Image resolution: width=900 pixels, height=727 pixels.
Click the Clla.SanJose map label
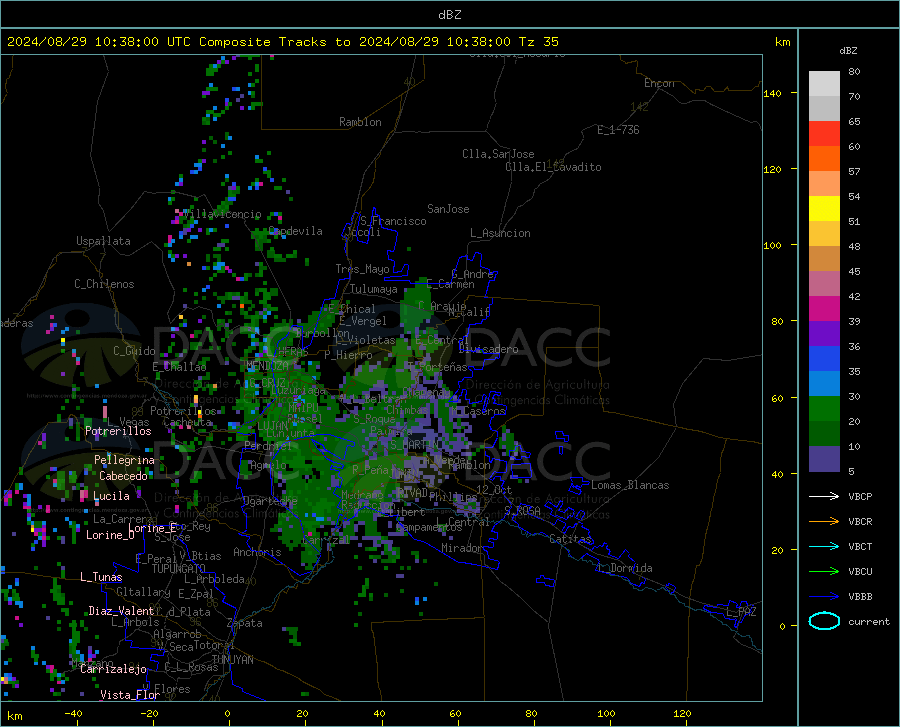point(498,154)
